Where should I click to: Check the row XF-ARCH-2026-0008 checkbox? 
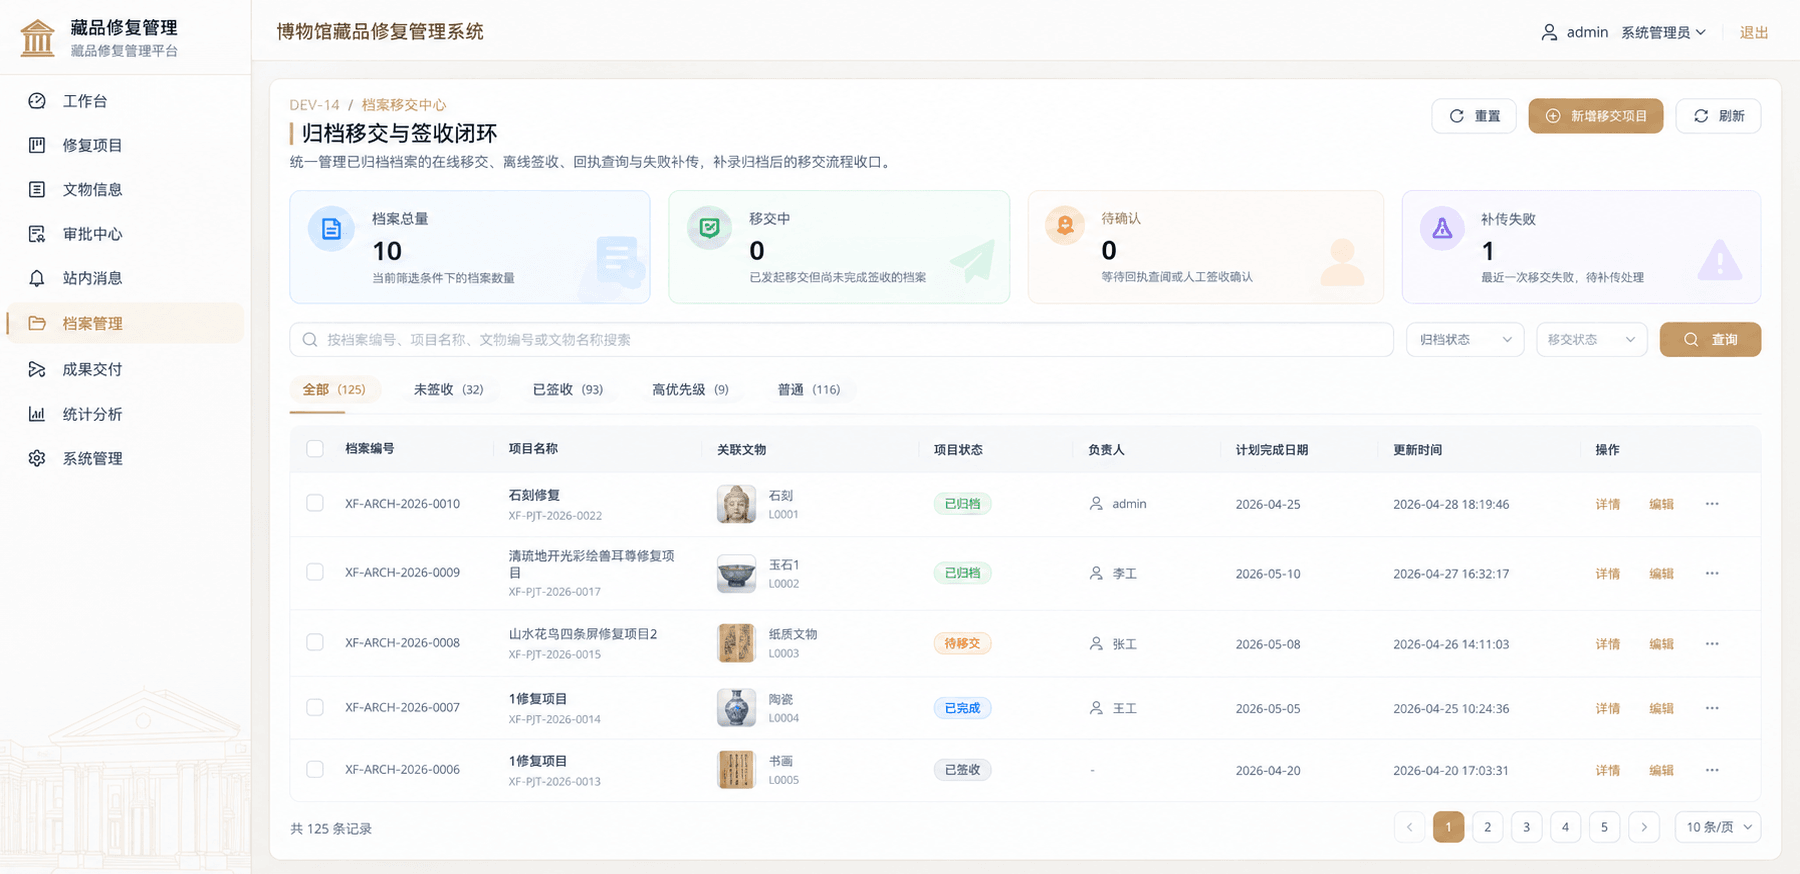315,642
